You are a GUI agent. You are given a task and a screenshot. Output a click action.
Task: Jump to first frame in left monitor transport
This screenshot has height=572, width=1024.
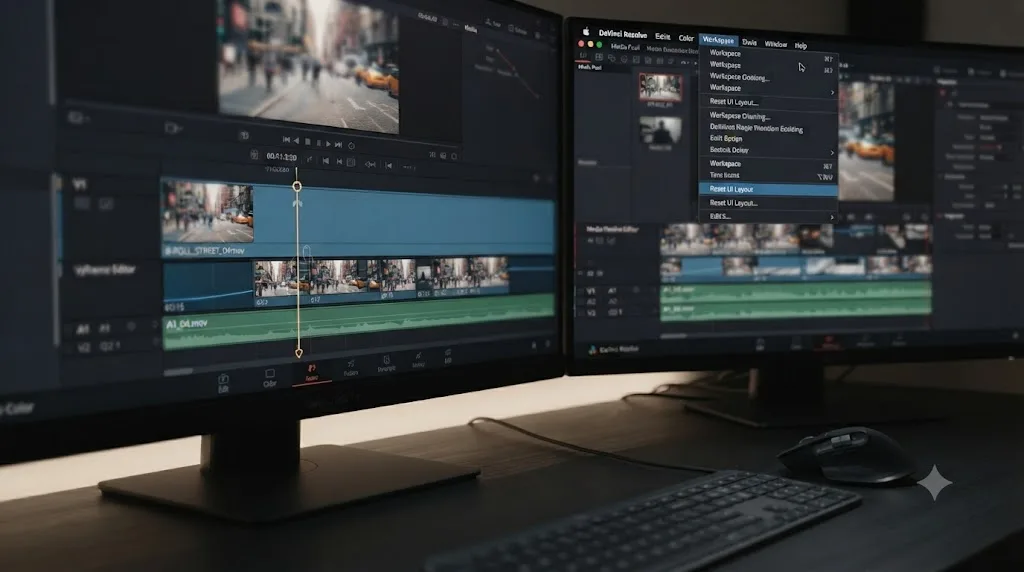click(286, 140)
